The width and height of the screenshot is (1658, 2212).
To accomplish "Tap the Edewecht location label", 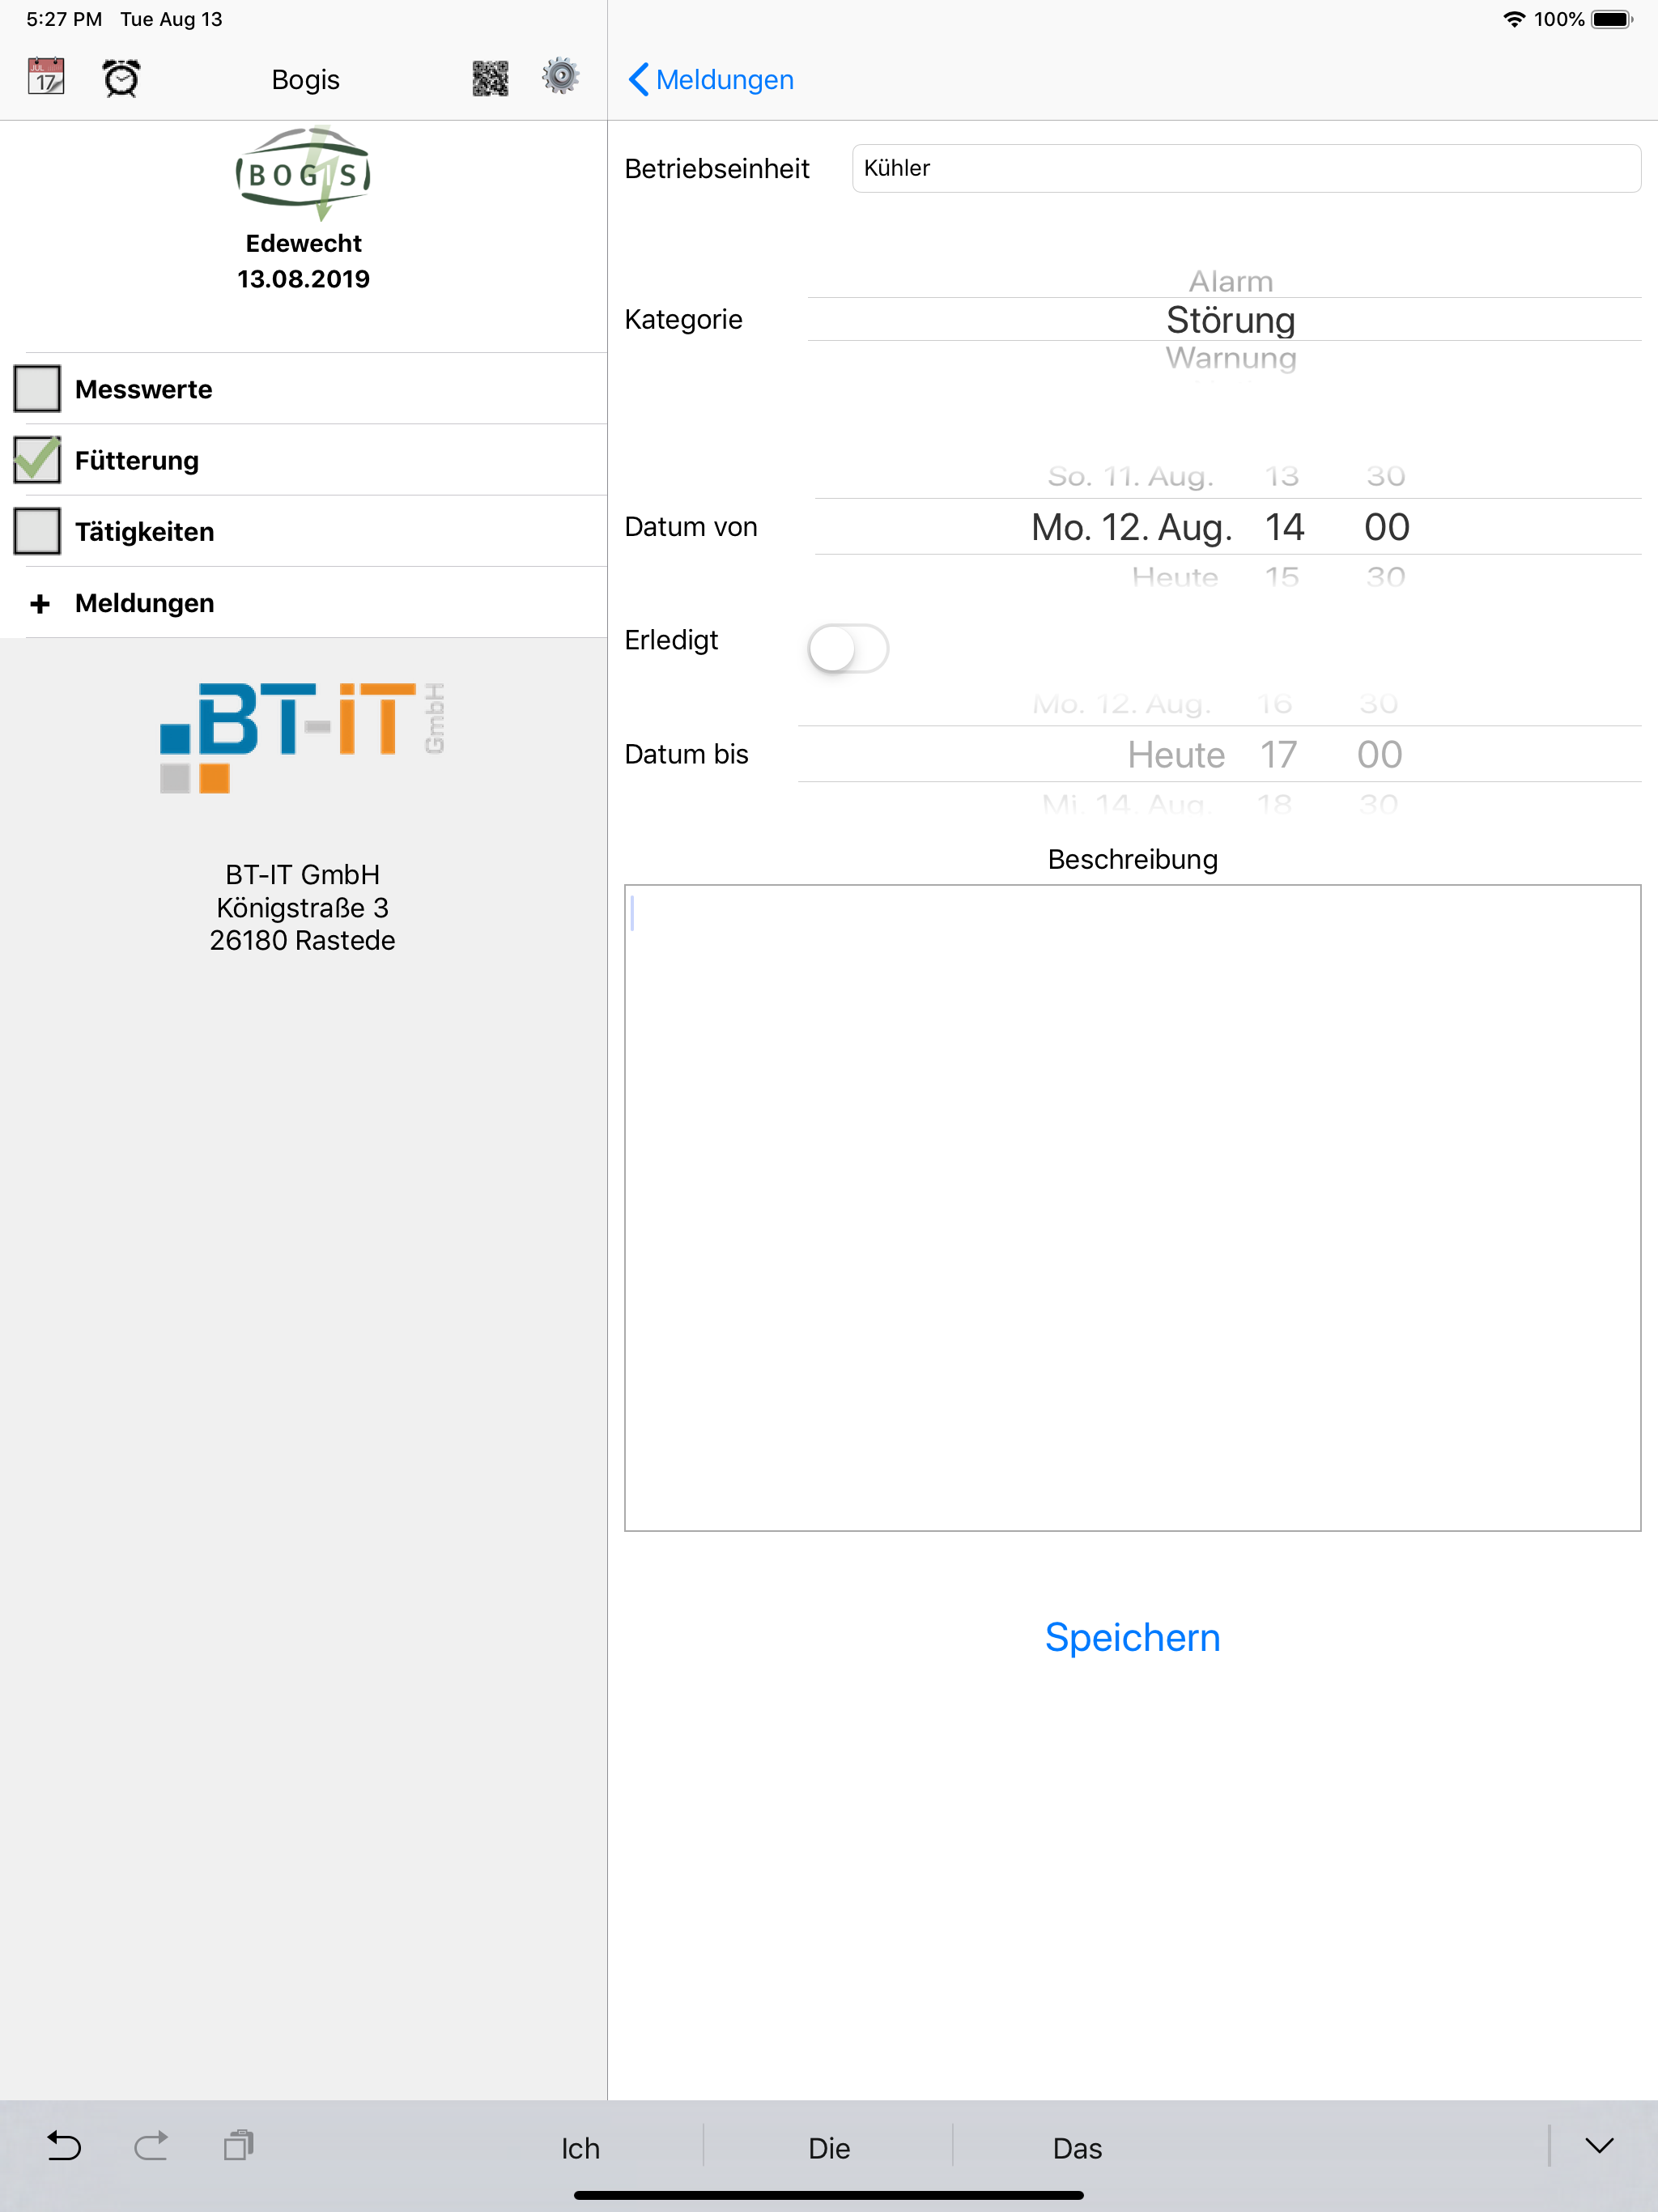I will point(303,243).
